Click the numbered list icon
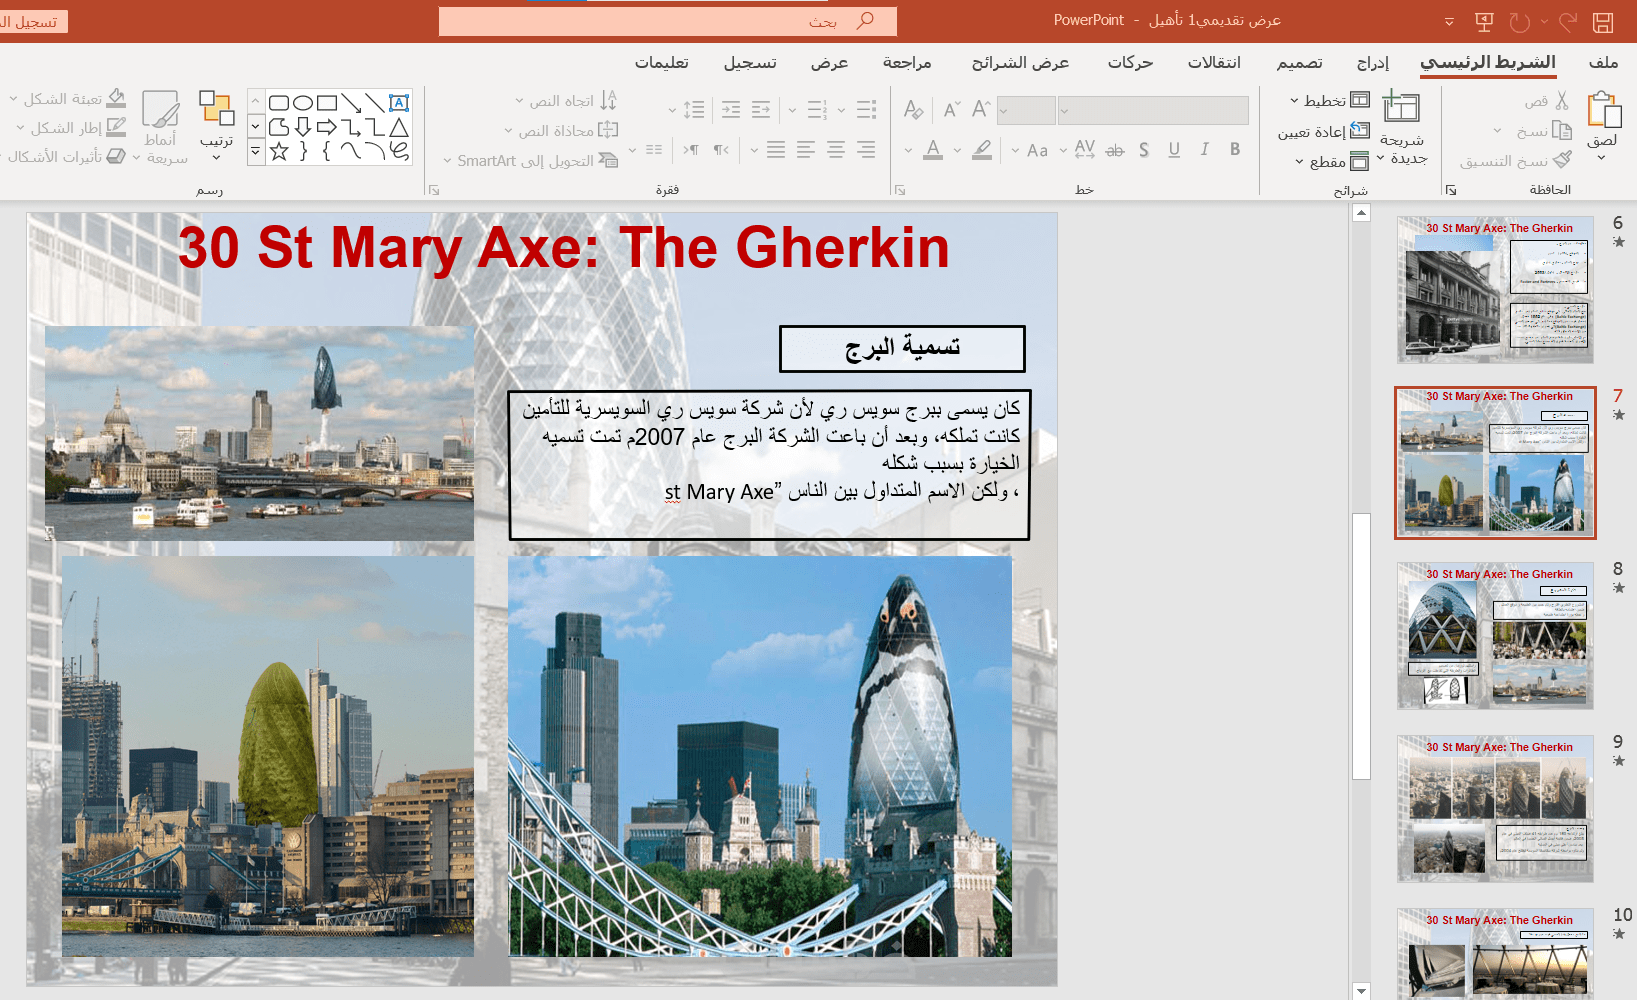This screenshot has height=1000, width=1637. pos(817,109)
